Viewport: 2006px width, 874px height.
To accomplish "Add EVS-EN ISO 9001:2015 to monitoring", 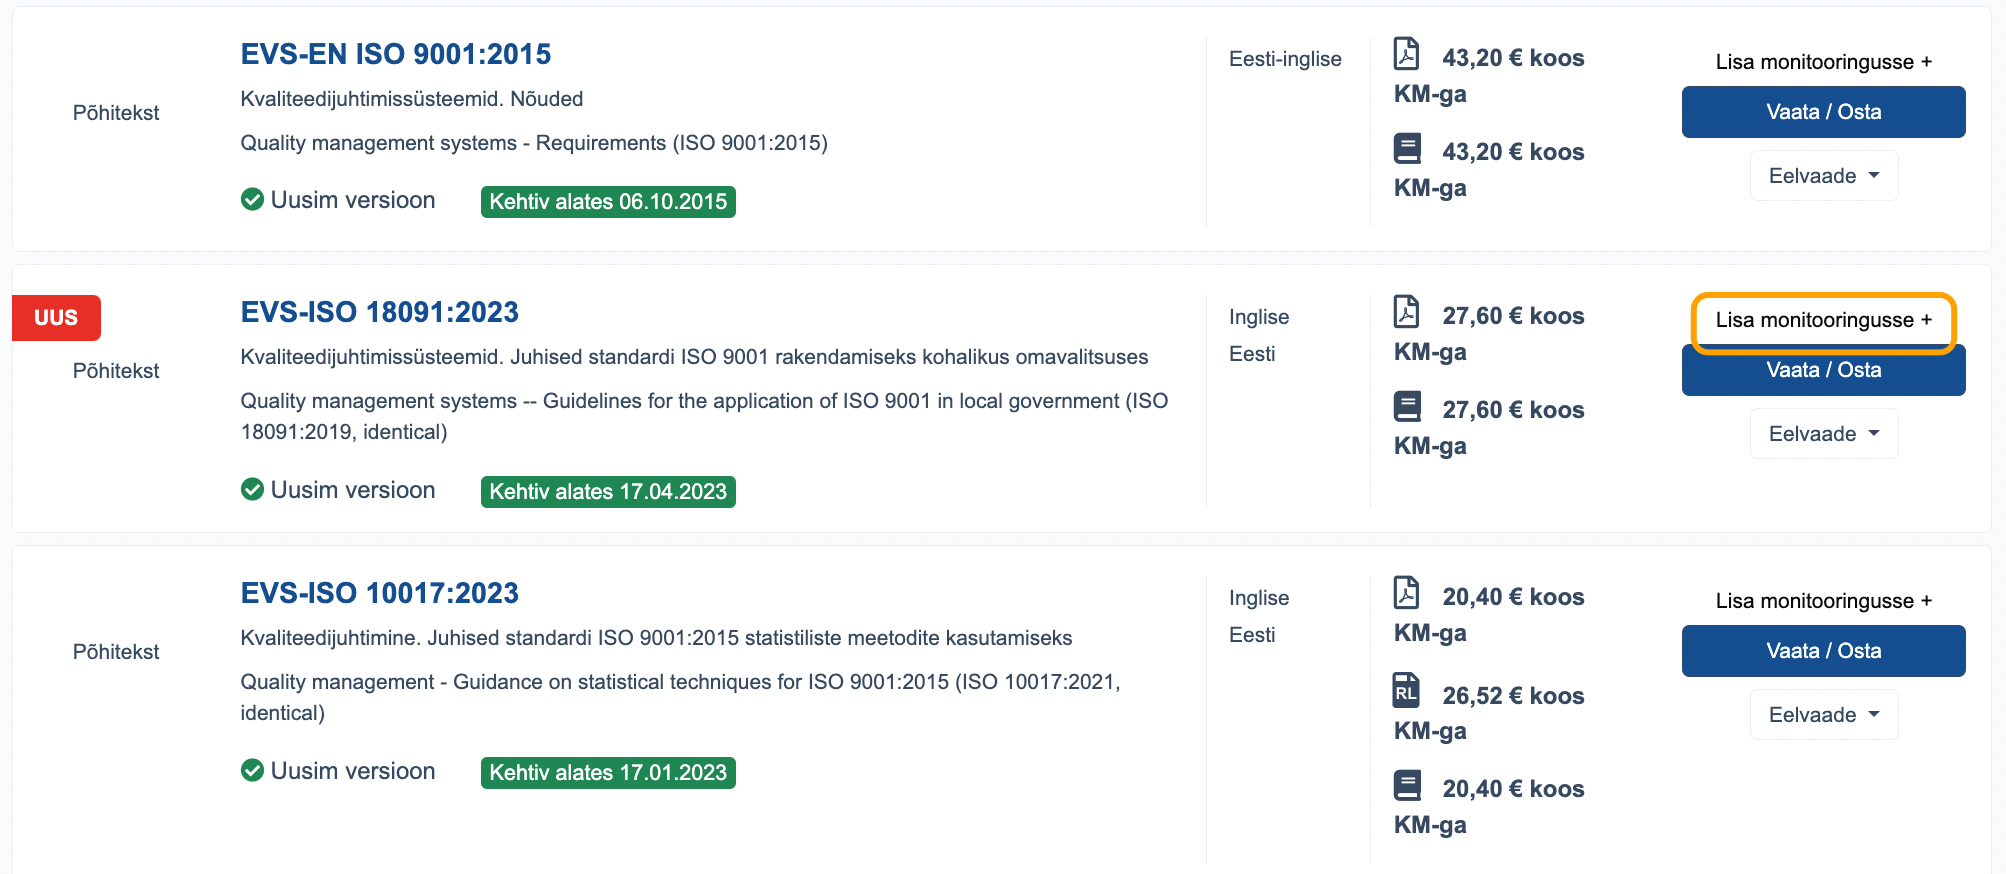I will (x=1823, y=62).
